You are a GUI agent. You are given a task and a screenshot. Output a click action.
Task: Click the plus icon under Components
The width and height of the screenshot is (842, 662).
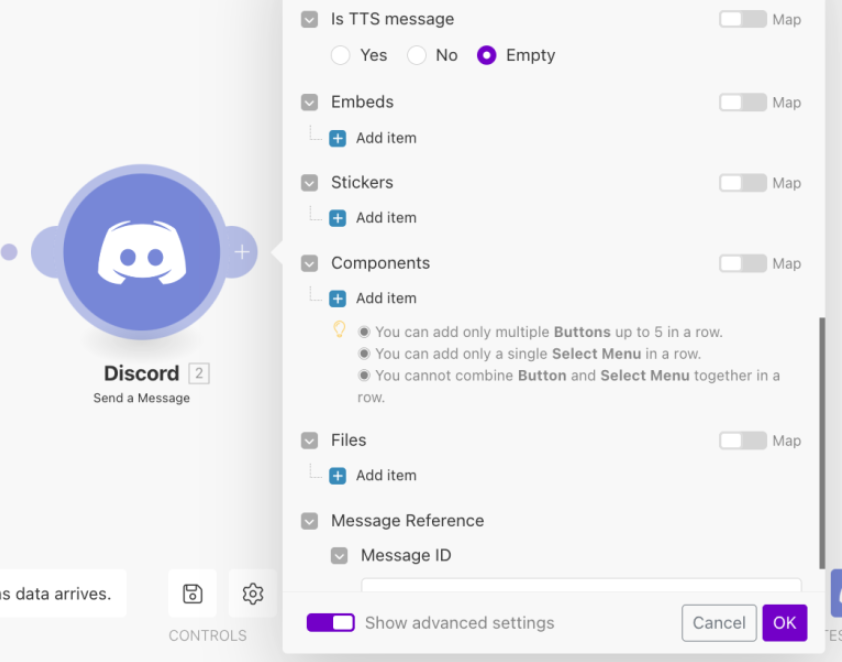coord(338,299)
